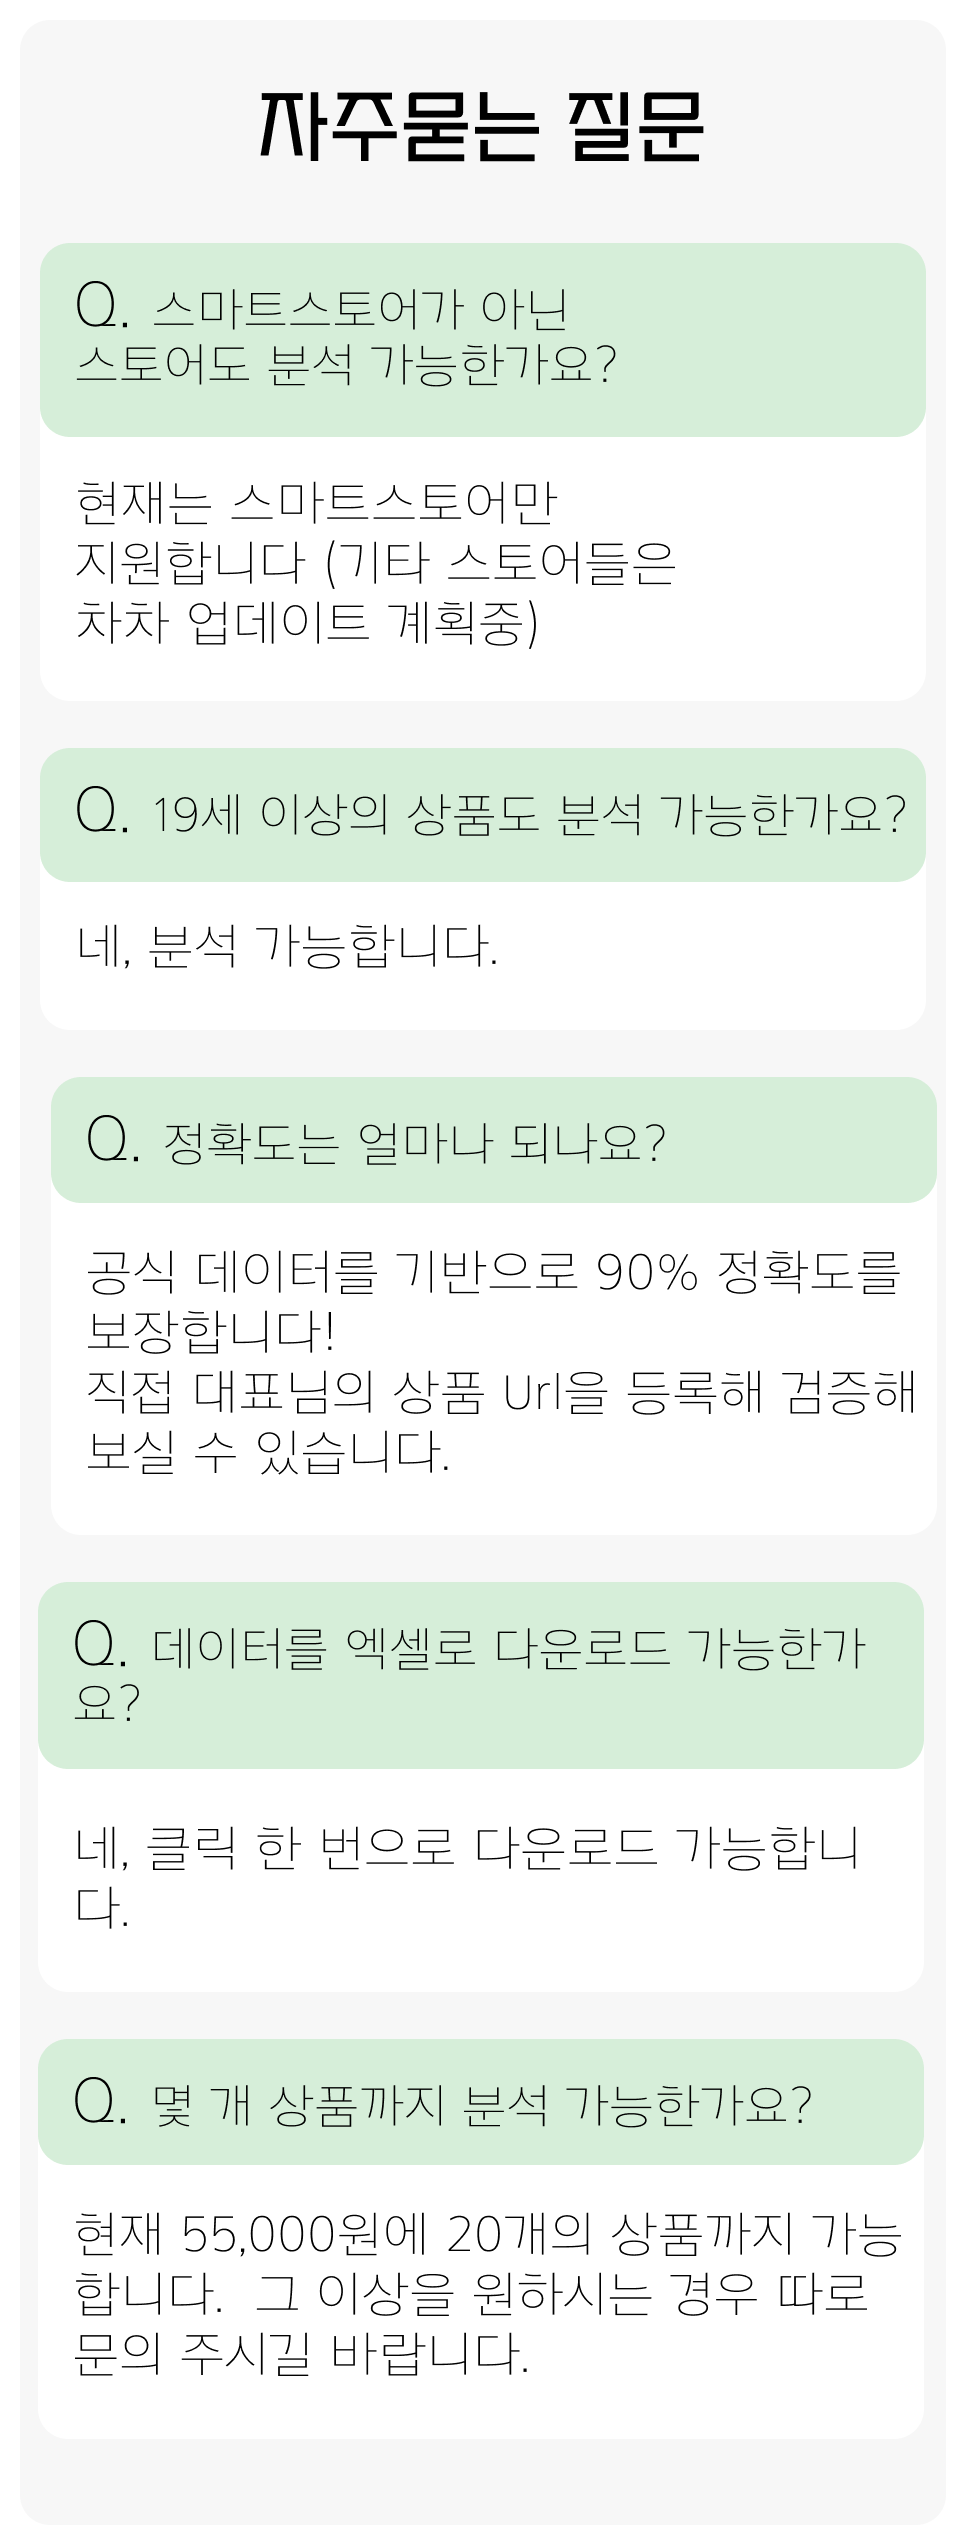Expand the '정확도는 얼마나 되나요?' question
The width and height of the screenshot is (966, 2545).
413,1143
